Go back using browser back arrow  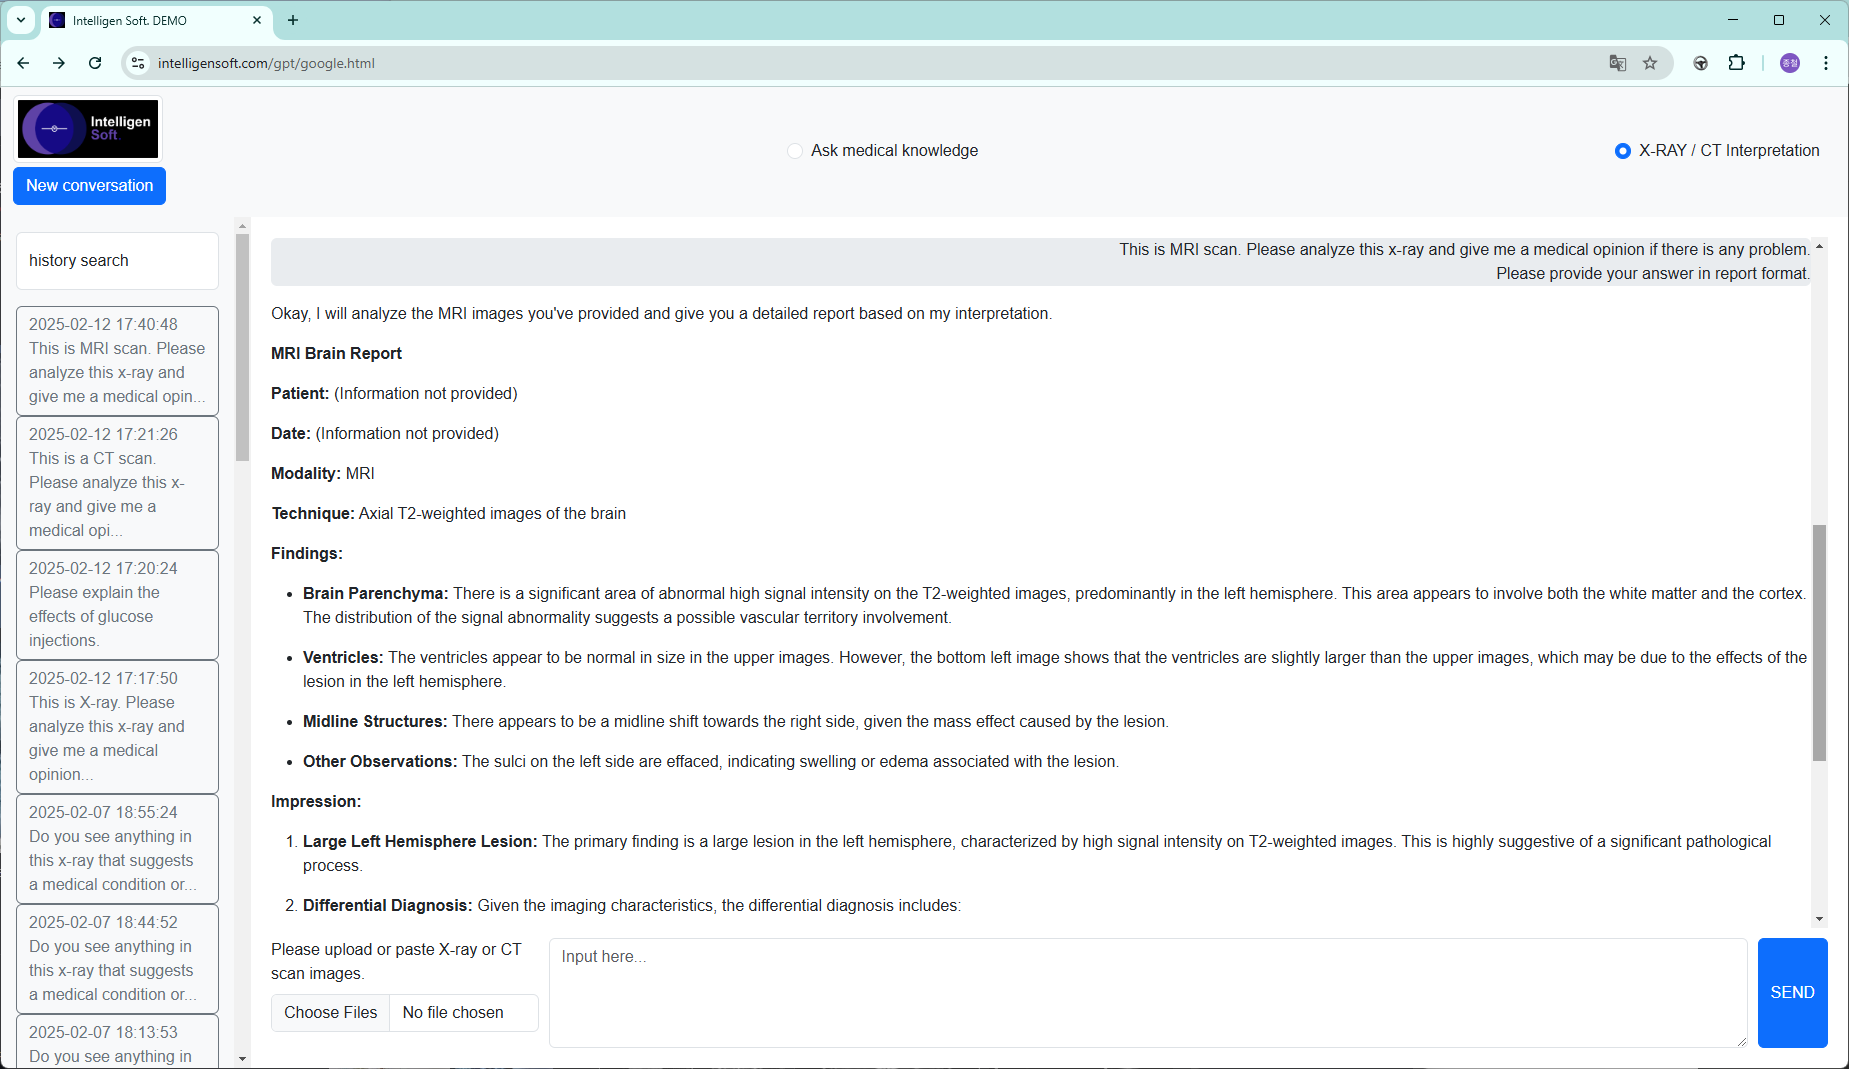click(x=23, y=63)
